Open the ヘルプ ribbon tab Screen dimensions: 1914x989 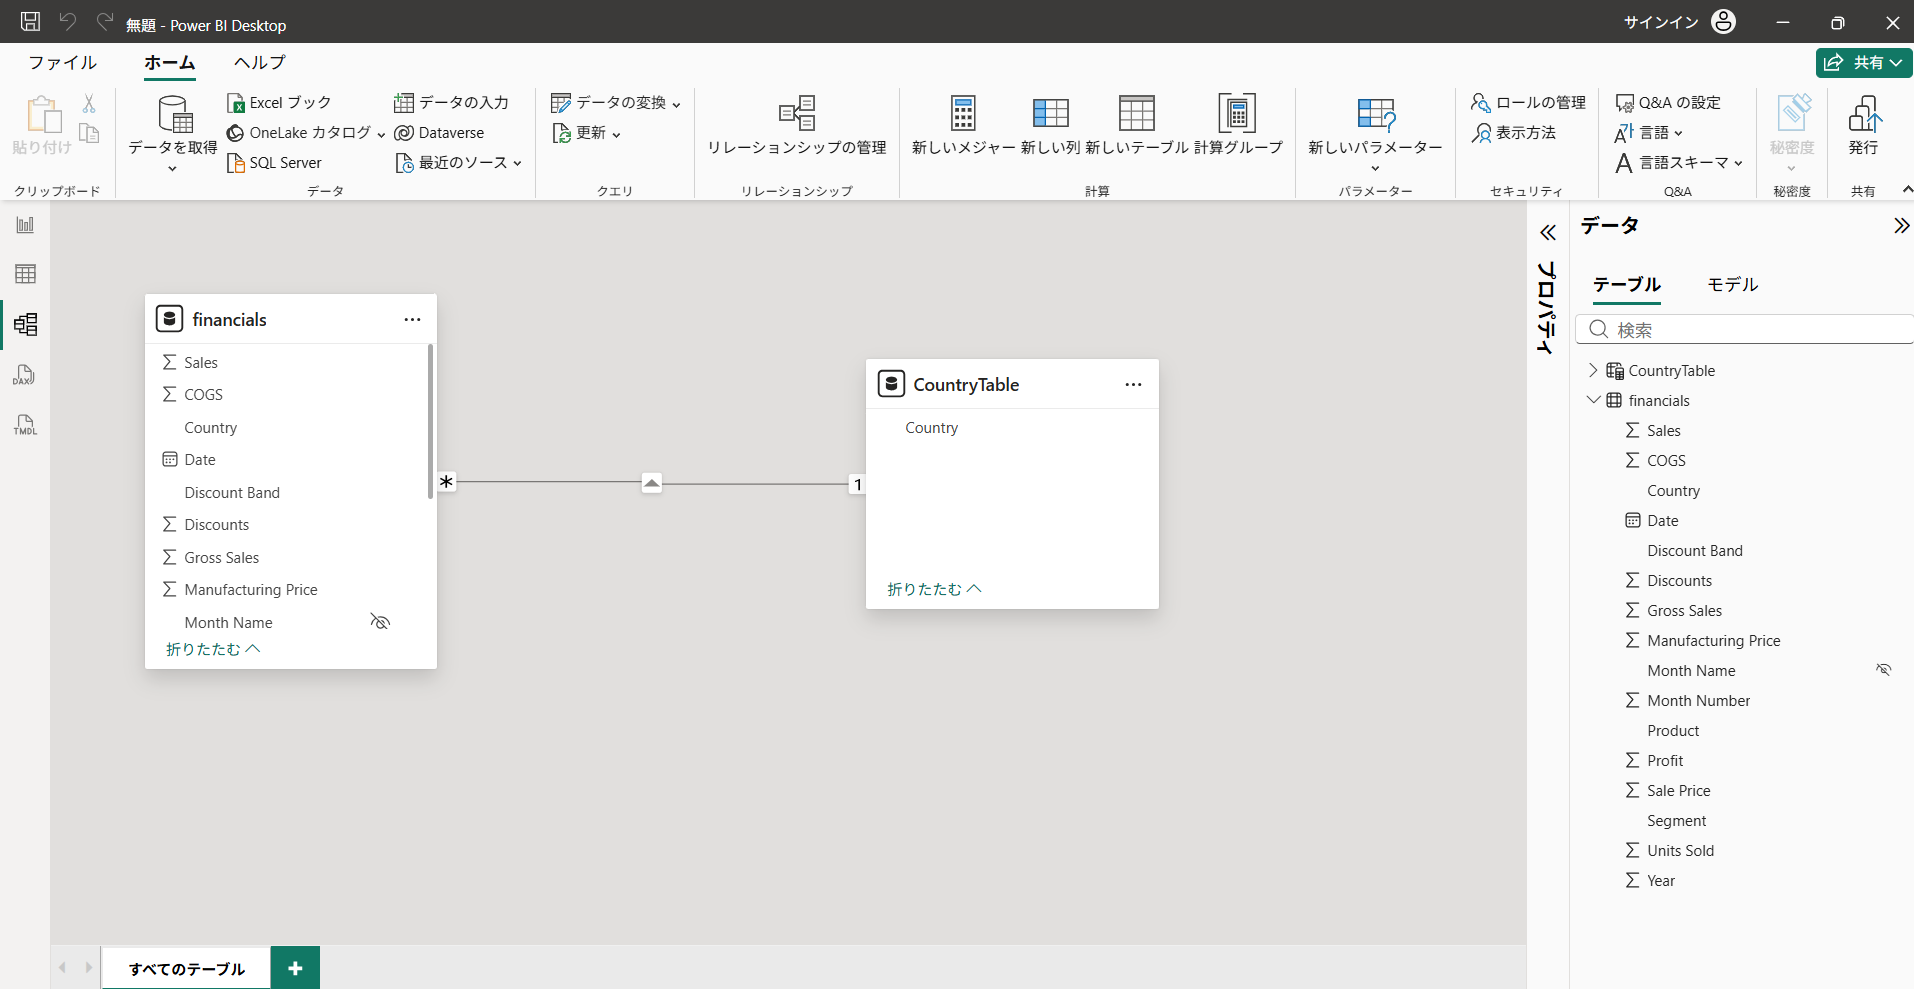coord(260,62)
